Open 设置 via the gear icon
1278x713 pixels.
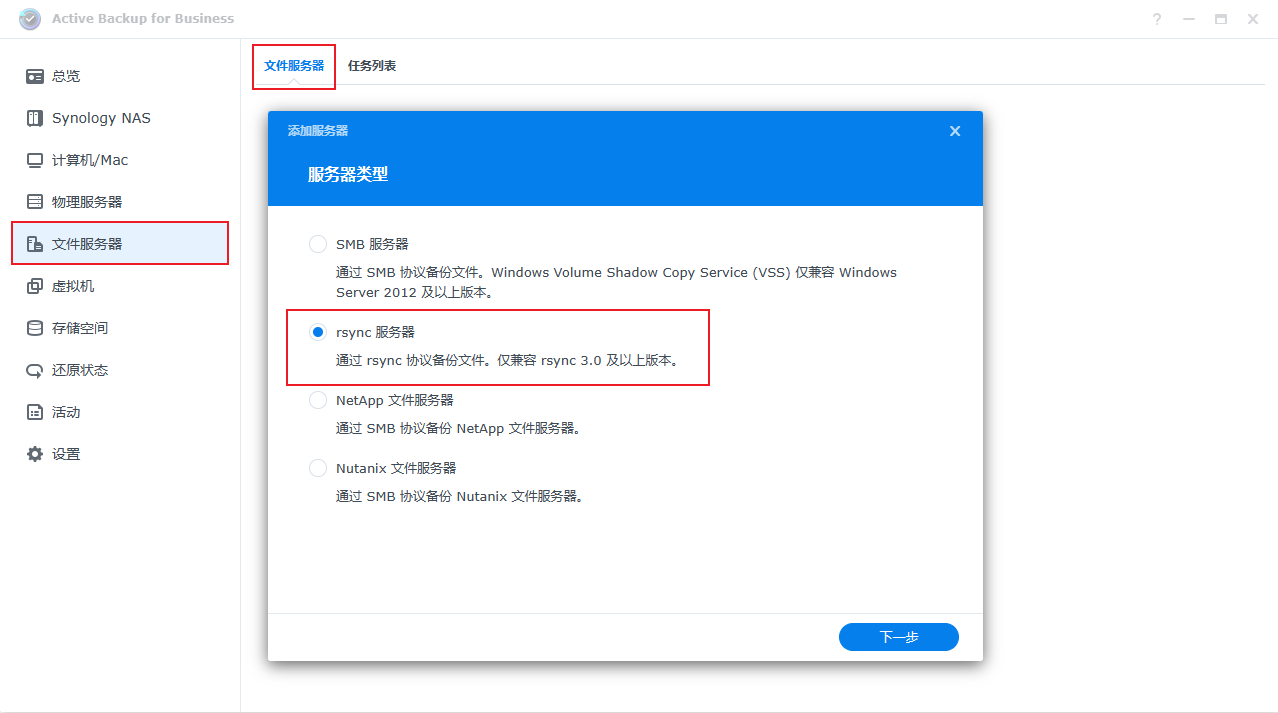35,454
